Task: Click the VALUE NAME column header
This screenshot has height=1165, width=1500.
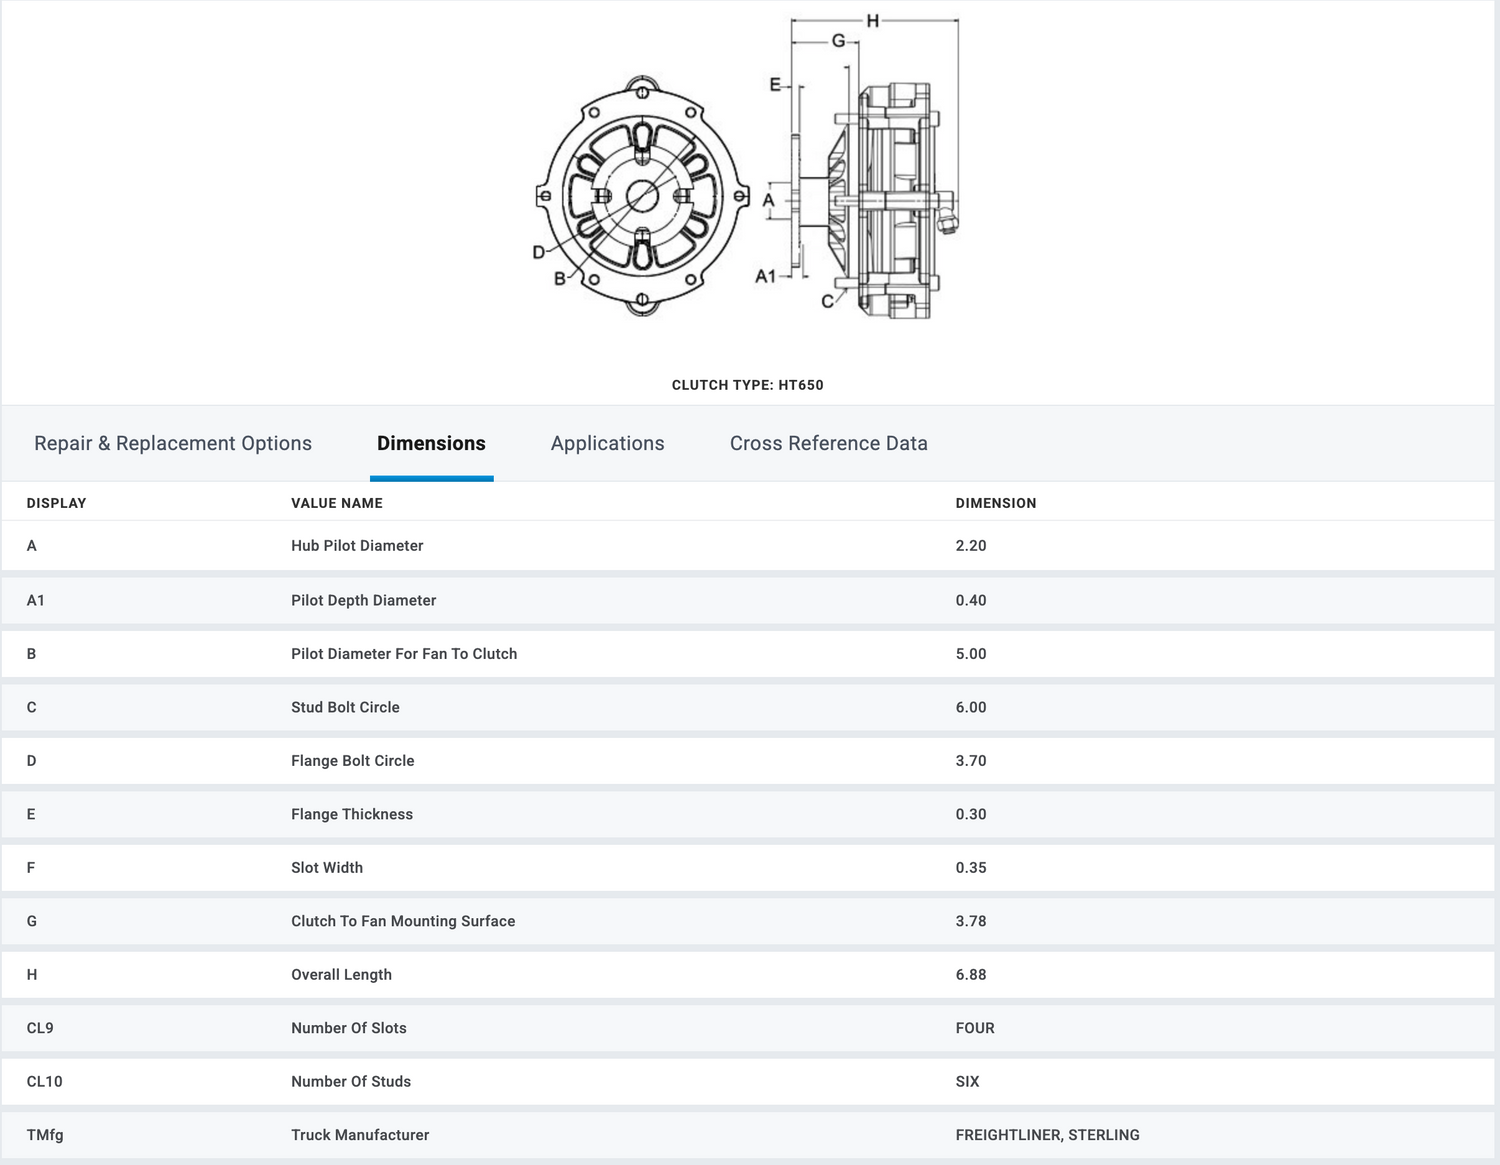Action: pyautogui.click(x=337, y=503)
